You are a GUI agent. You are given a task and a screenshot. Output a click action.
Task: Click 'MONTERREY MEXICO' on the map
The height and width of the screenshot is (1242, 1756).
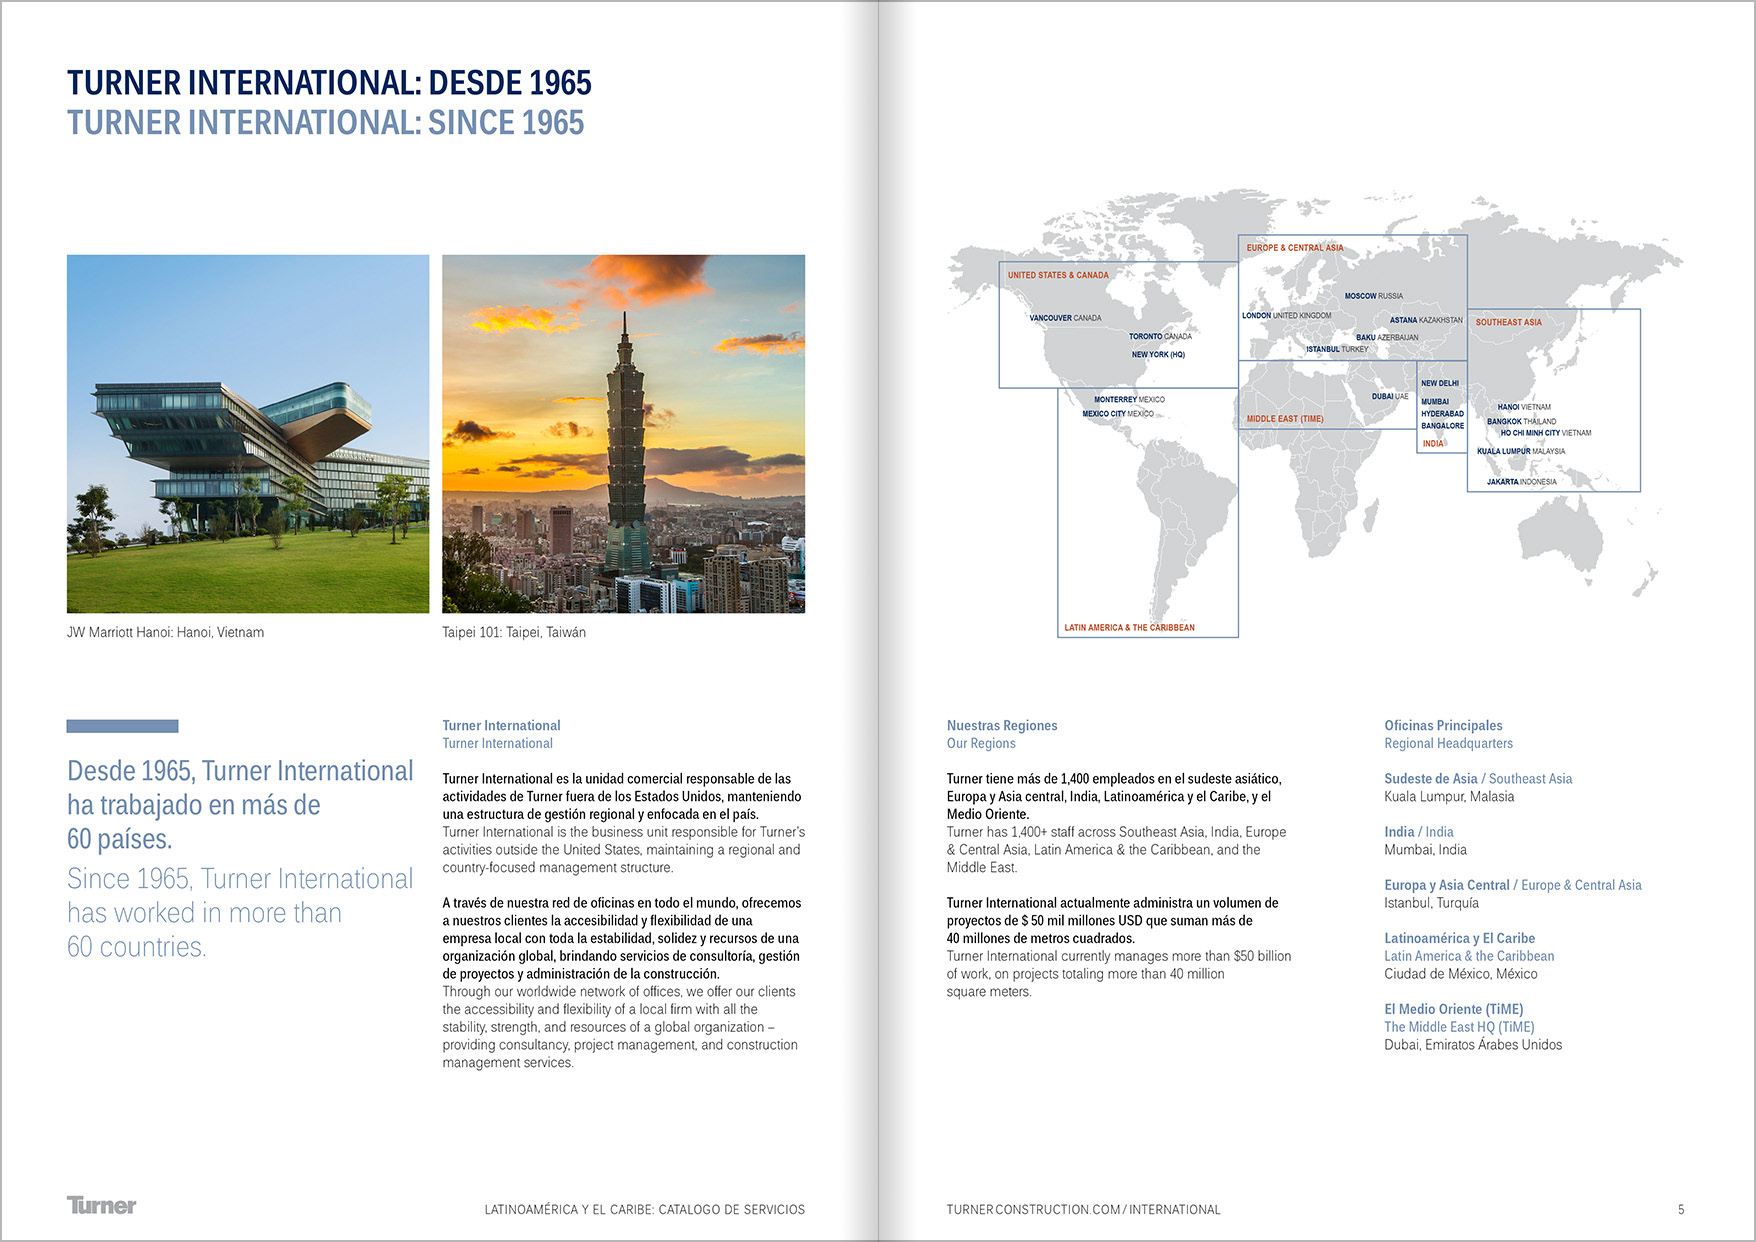(x=1129, y=399)
